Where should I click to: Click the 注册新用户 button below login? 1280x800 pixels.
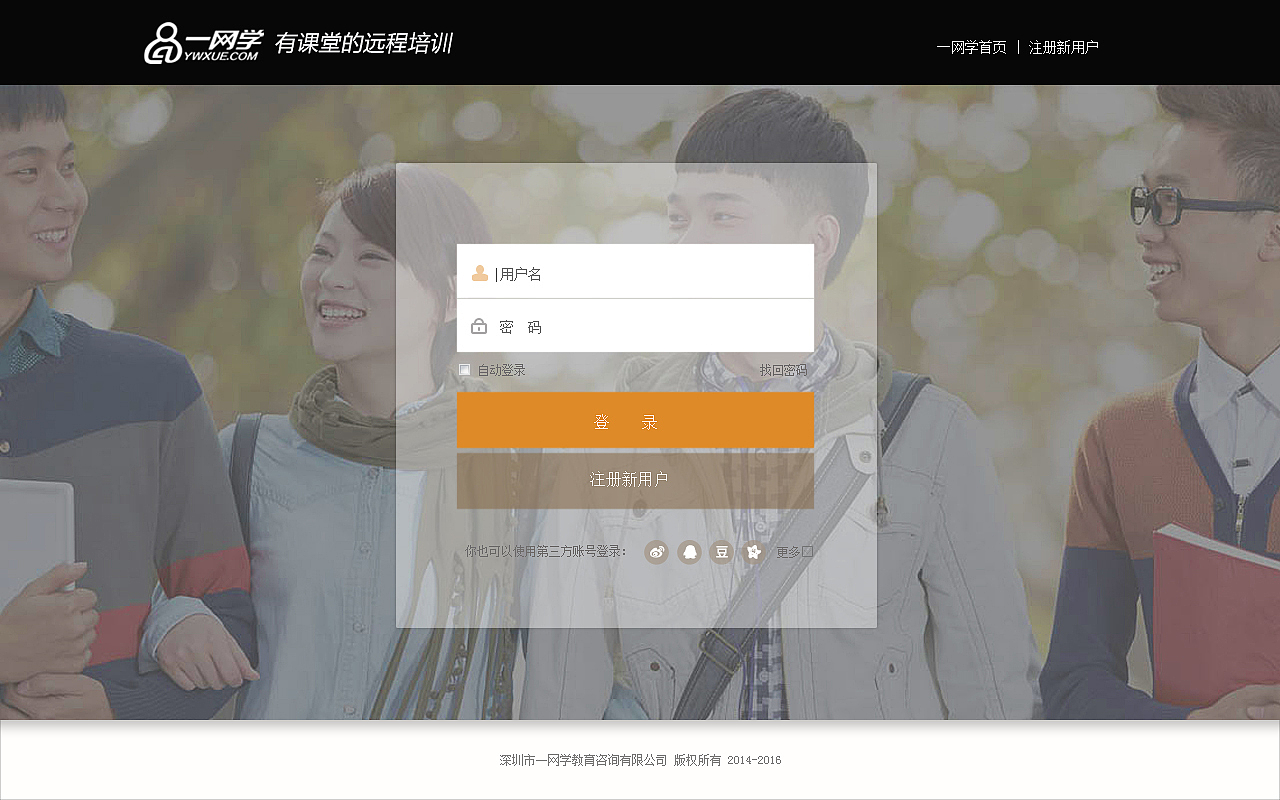click(x=635, y=480)
